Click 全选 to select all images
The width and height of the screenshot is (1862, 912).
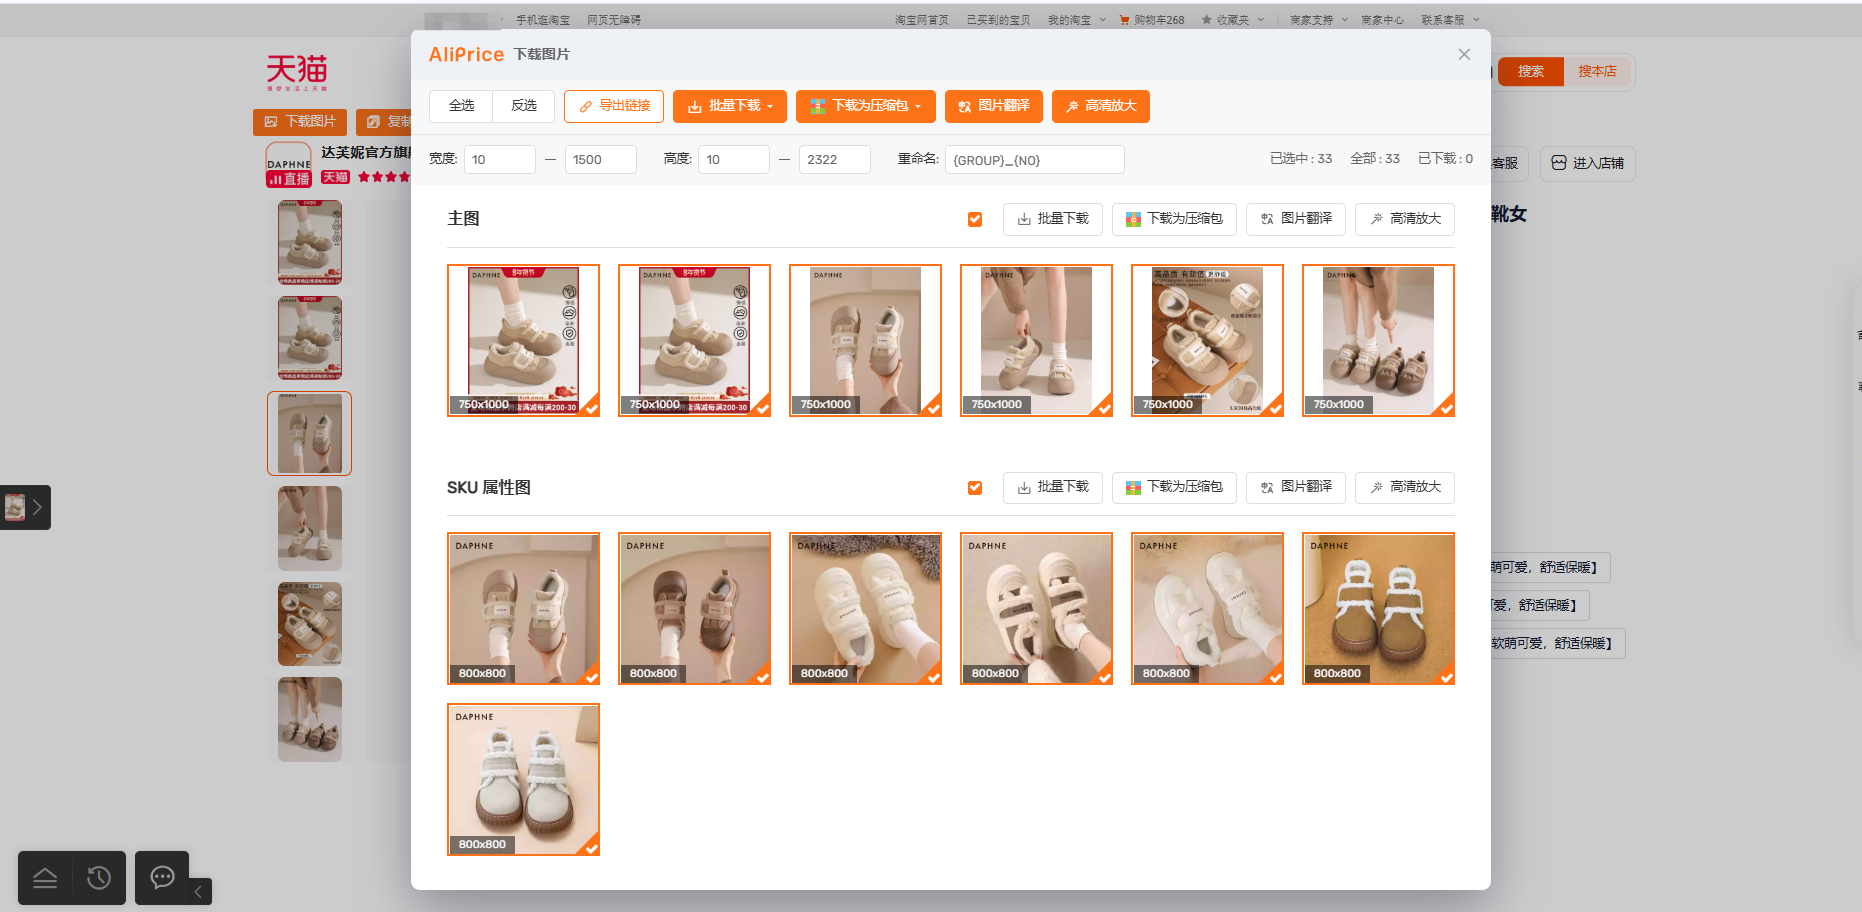point(461,106)
